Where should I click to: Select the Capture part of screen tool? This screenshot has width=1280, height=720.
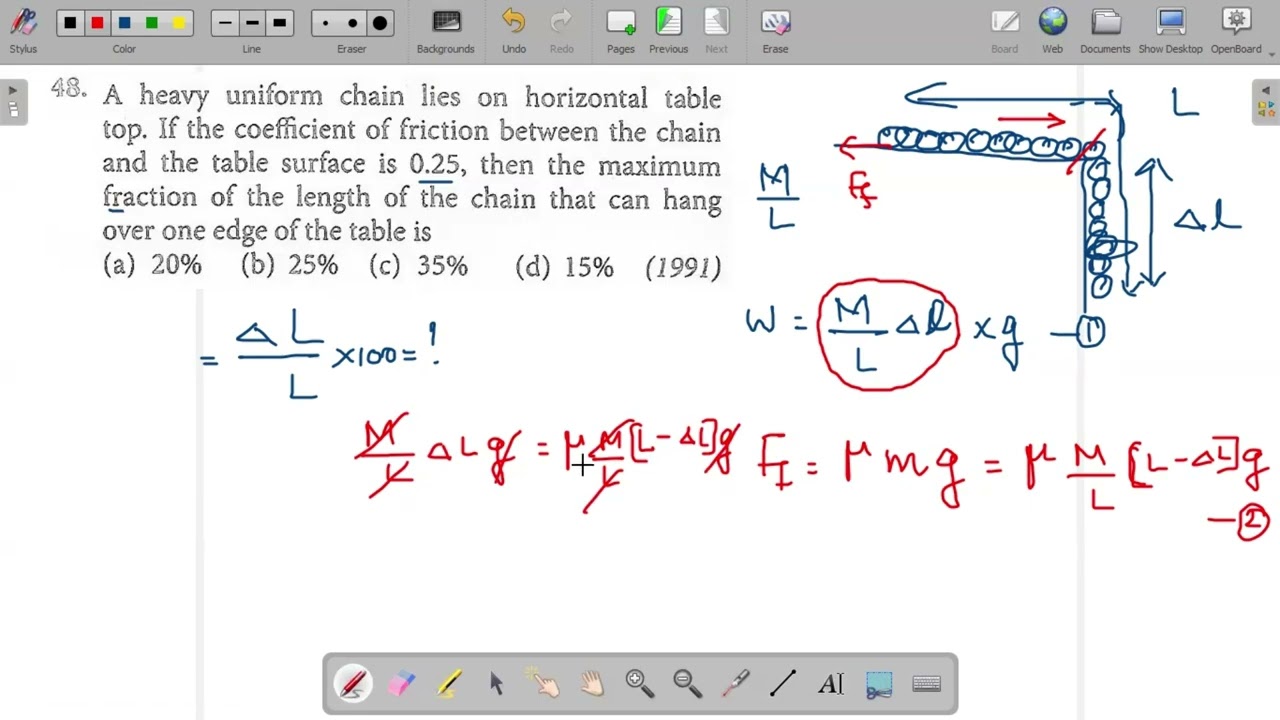[878, 684]
